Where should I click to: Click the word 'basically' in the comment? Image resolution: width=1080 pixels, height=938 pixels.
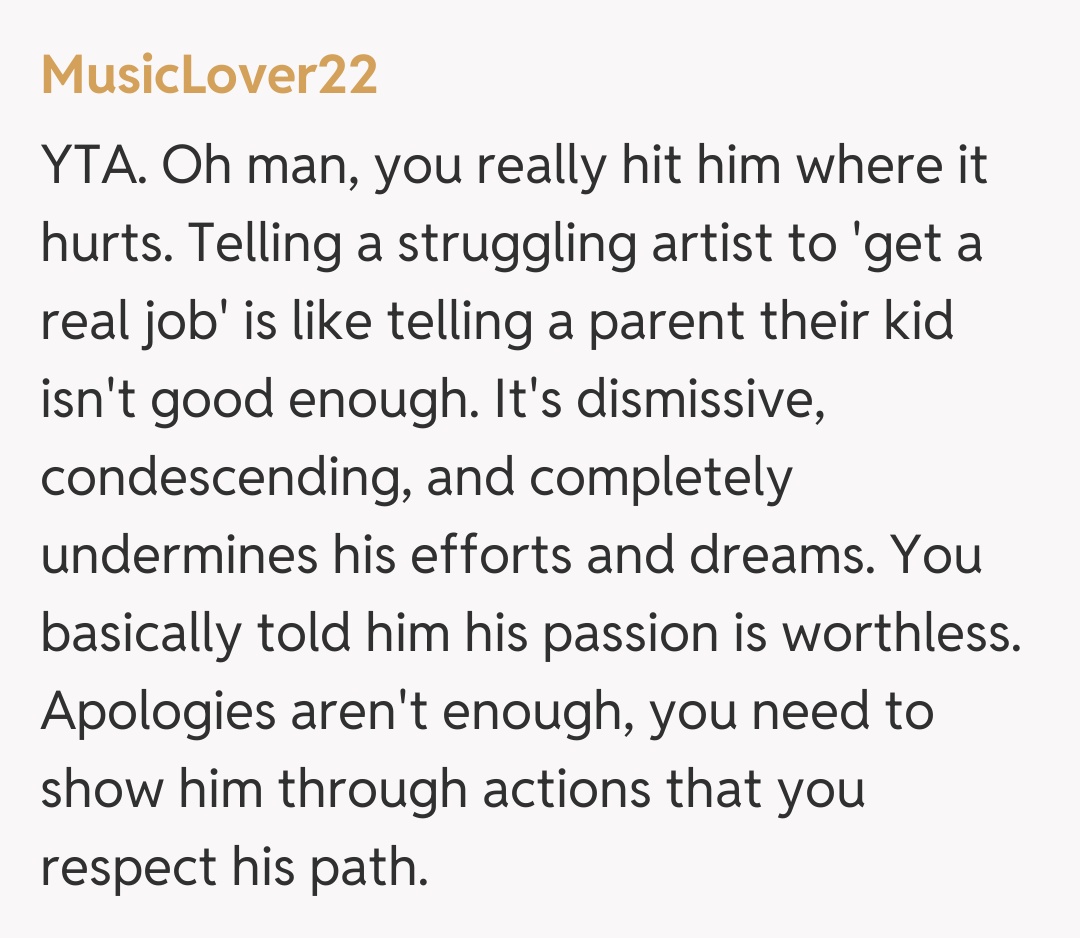[x=140, y=634]
